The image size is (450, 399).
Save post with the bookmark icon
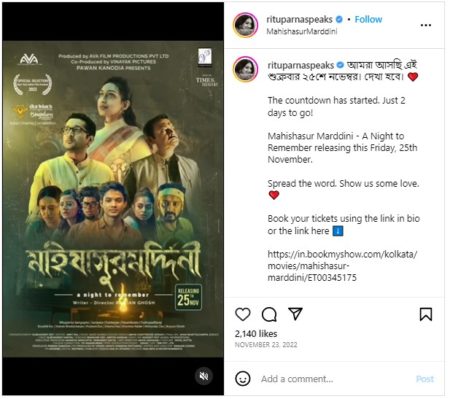426,314
